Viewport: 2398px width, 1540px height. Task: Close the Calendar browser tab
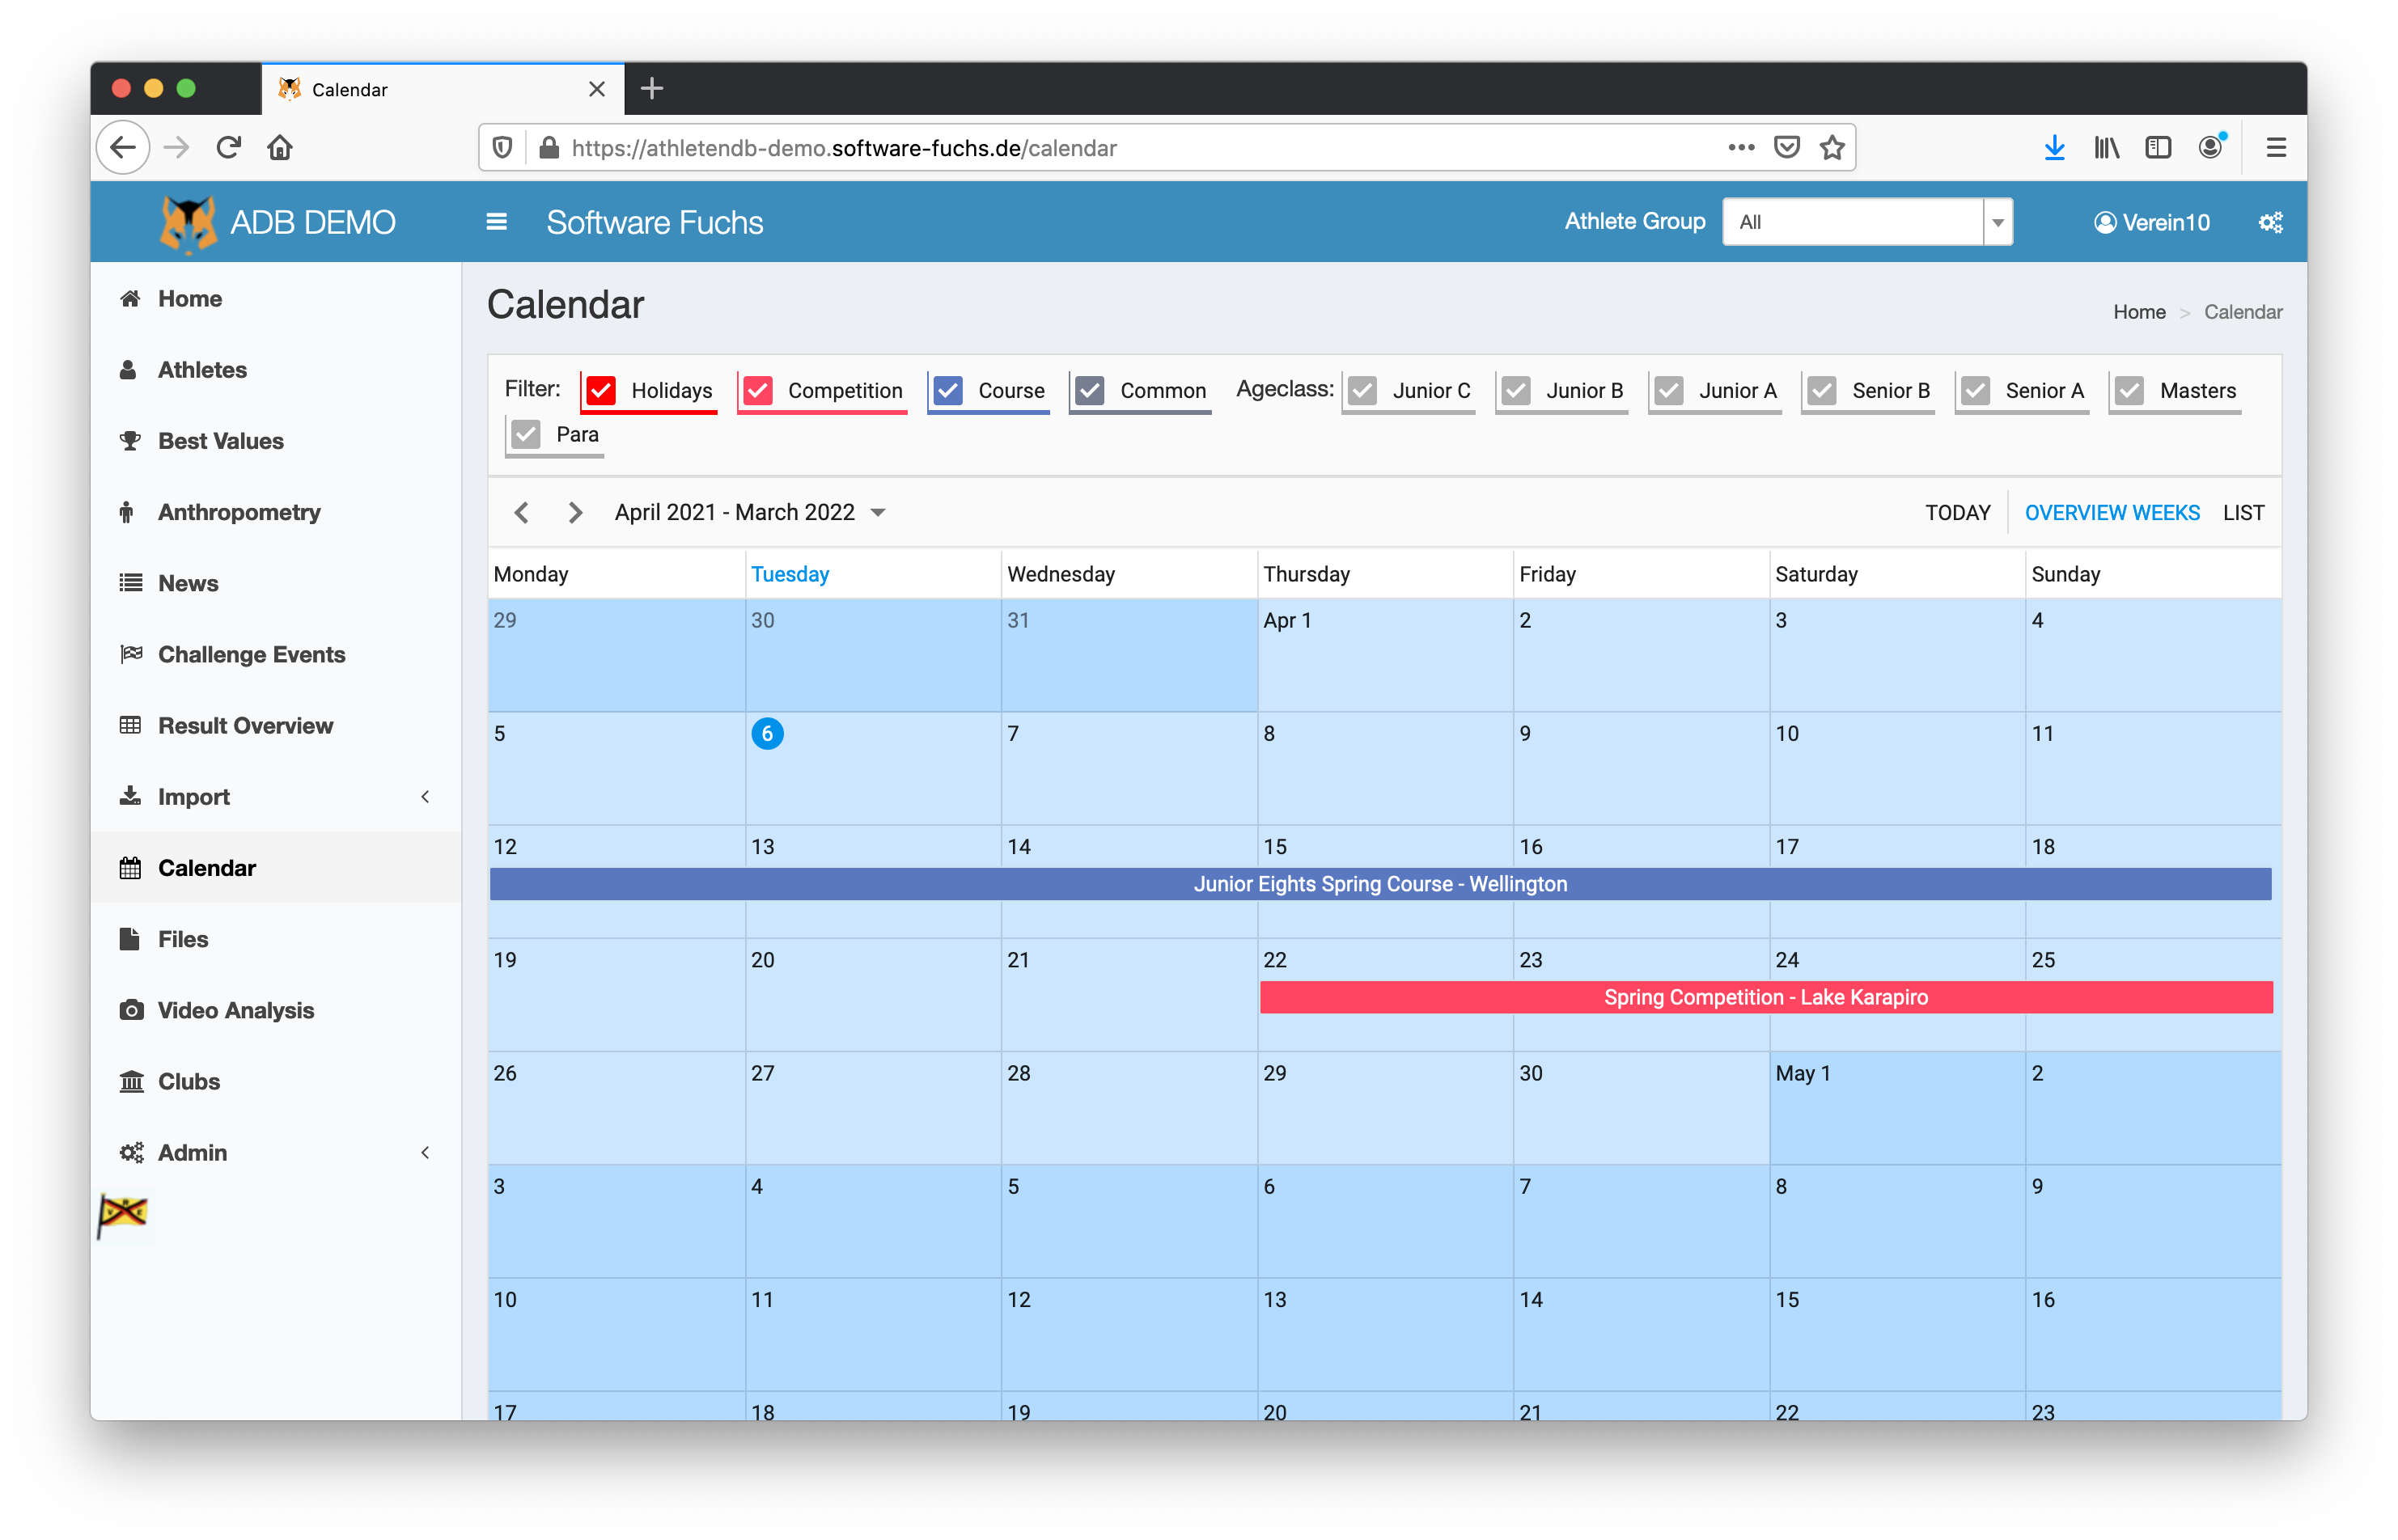click(x=597, y=89)
